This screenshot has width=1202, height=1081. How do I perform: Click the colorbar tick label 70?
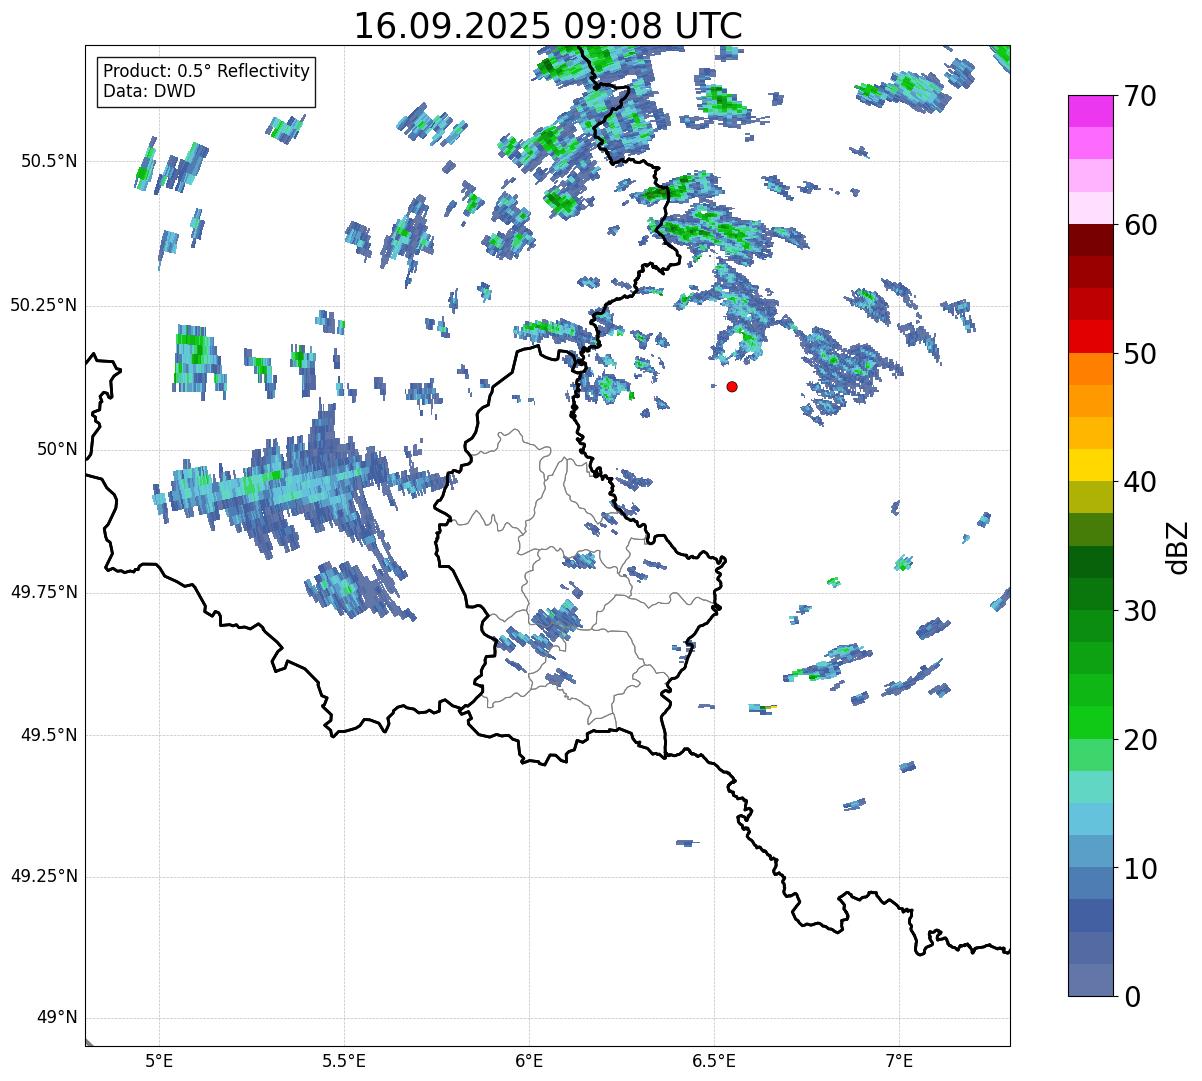[x=1139, y=96]
